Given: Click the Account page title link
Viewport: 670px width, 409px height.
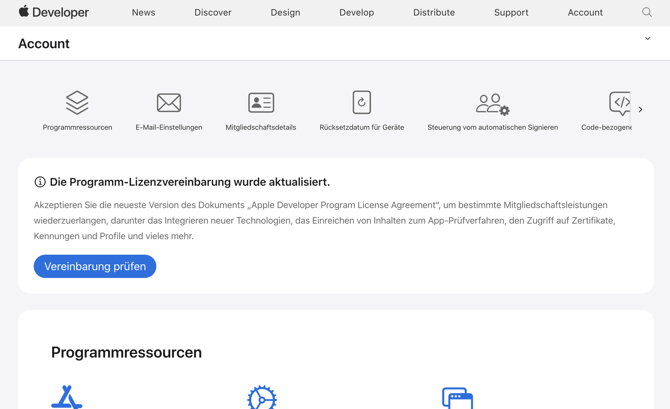Looking at the screenshot, I should (x=44, y=44).
